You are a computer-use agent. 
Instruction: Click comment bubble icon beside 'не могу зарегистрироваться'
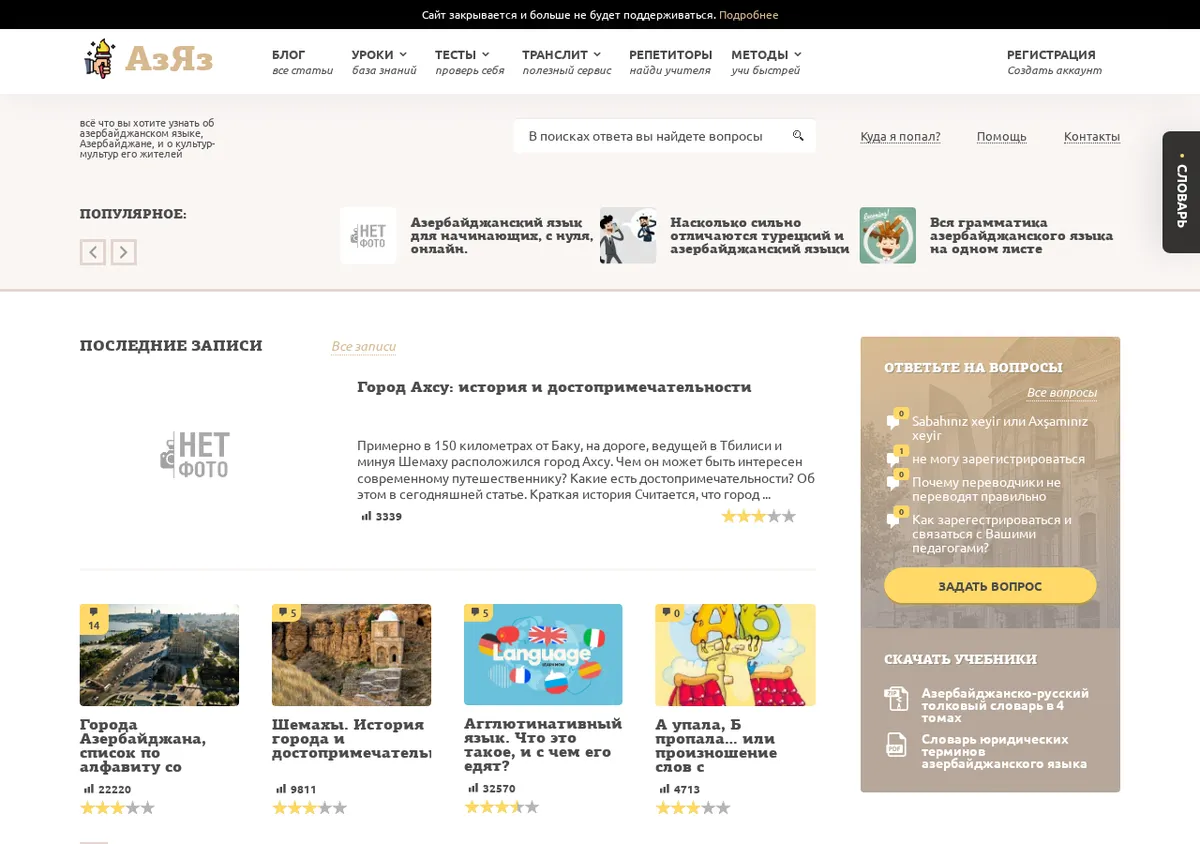click(x=893, y=459)
